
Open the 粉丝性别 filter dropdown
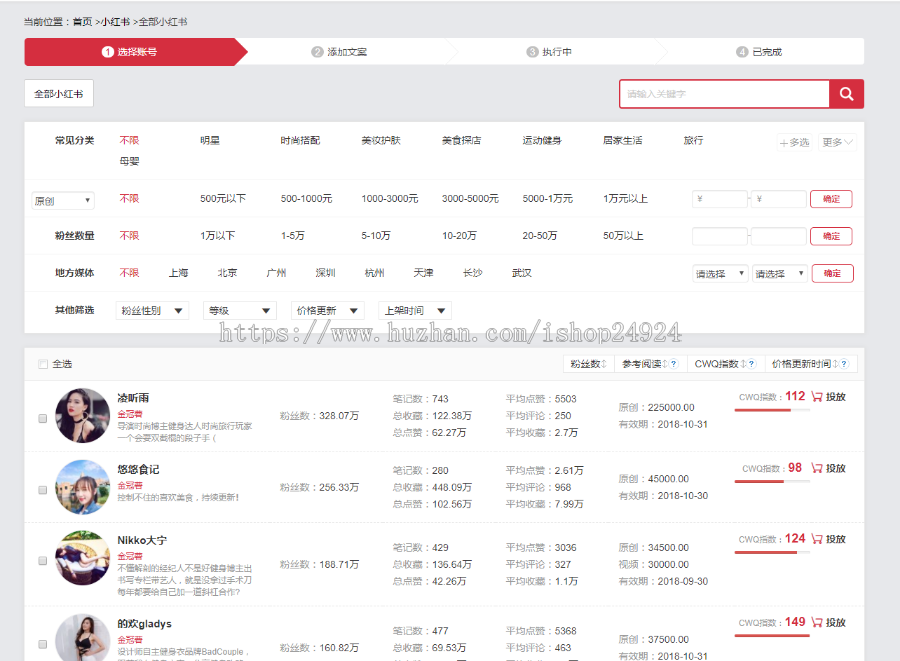click(152, 310)
